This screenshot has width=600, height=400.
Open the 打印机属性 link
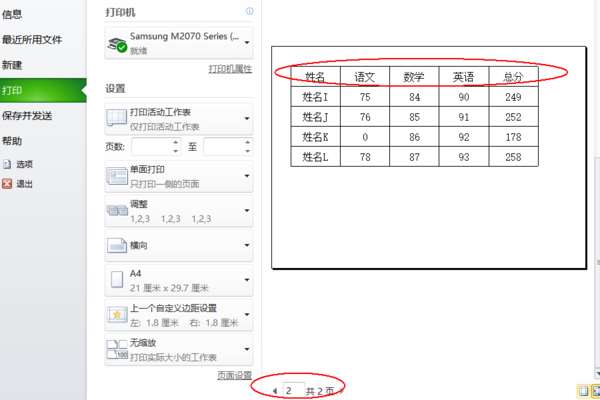tap(230, 69)
